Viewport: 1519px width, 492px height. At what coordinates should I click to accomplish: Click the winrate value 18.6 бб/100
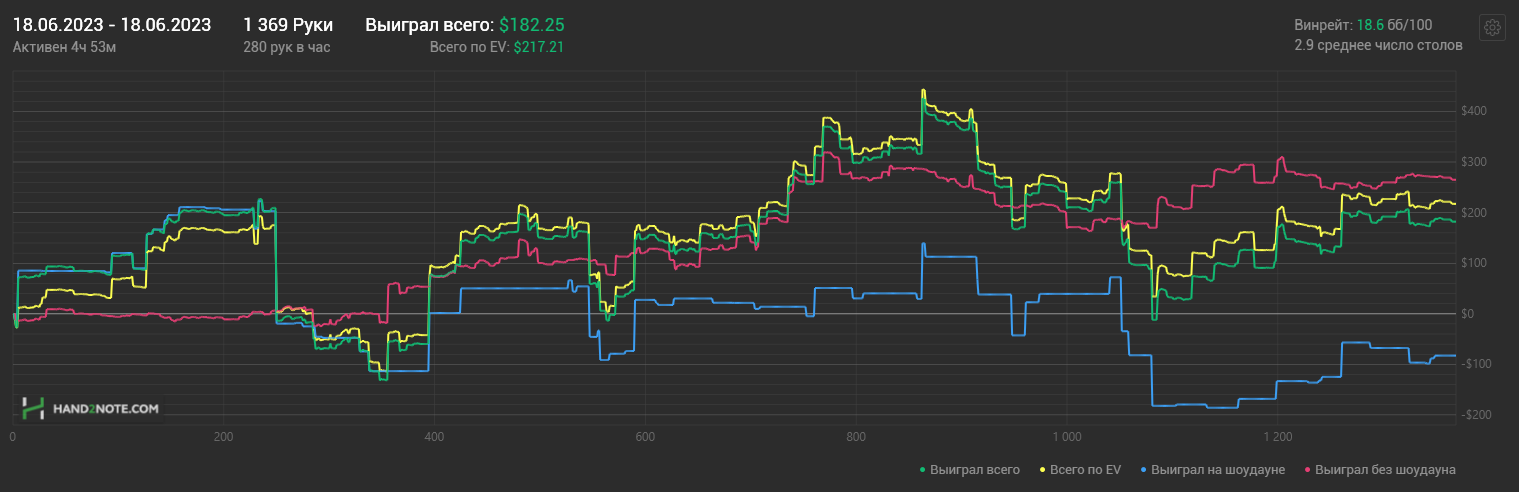(1394, 25)
